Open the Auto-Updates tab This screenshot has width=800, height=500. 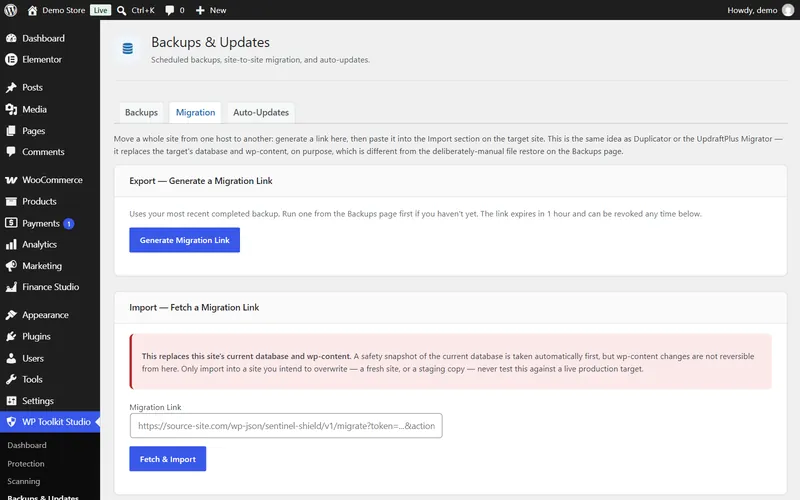coord(261,112)
